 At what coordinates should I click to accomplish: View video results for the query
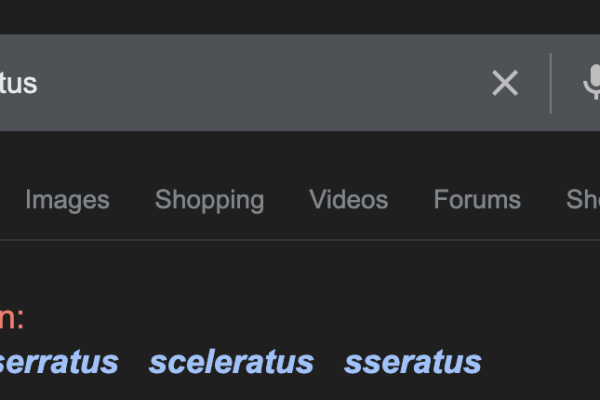coord(348,200)
